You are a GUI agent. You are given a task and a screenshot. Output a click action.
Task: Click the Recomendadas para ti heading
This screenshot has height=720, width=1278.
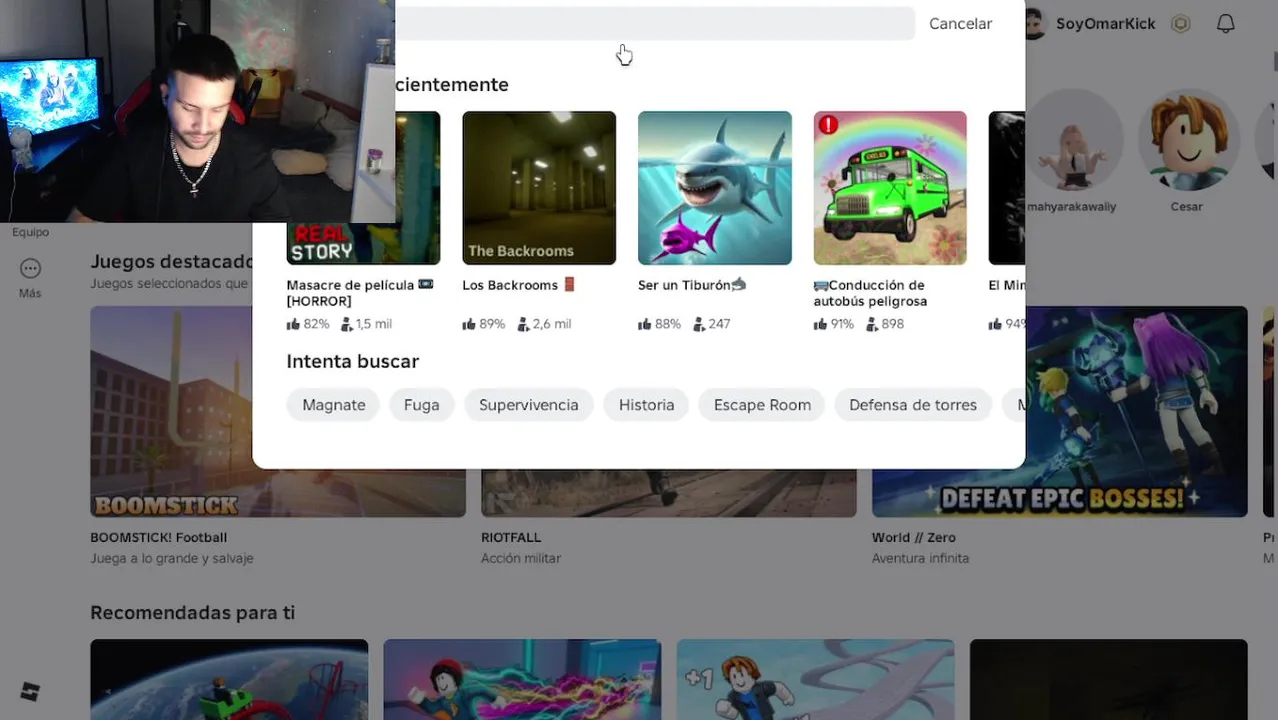[192, 612]
